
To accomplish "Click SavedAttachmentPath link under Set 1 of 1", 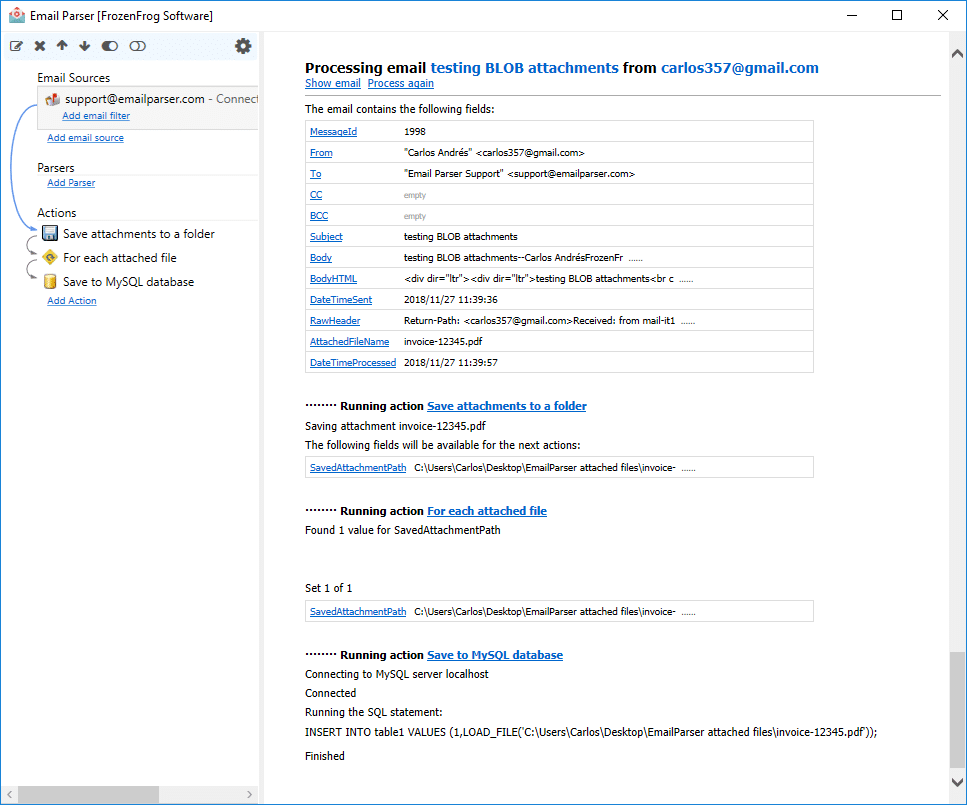I will click(x=358, y=611).
